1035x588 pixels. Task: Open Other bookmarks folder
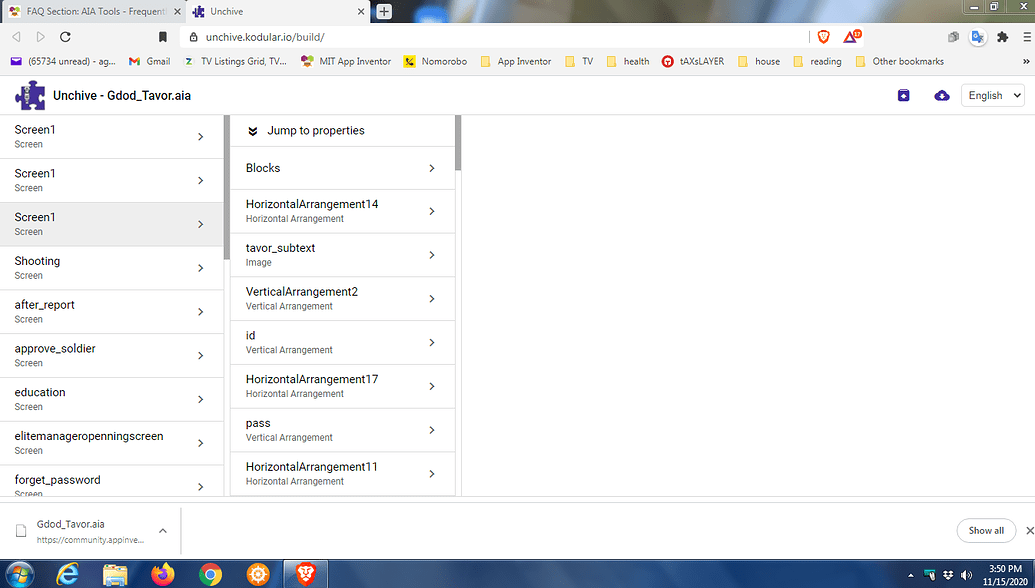tap(900, 61)
